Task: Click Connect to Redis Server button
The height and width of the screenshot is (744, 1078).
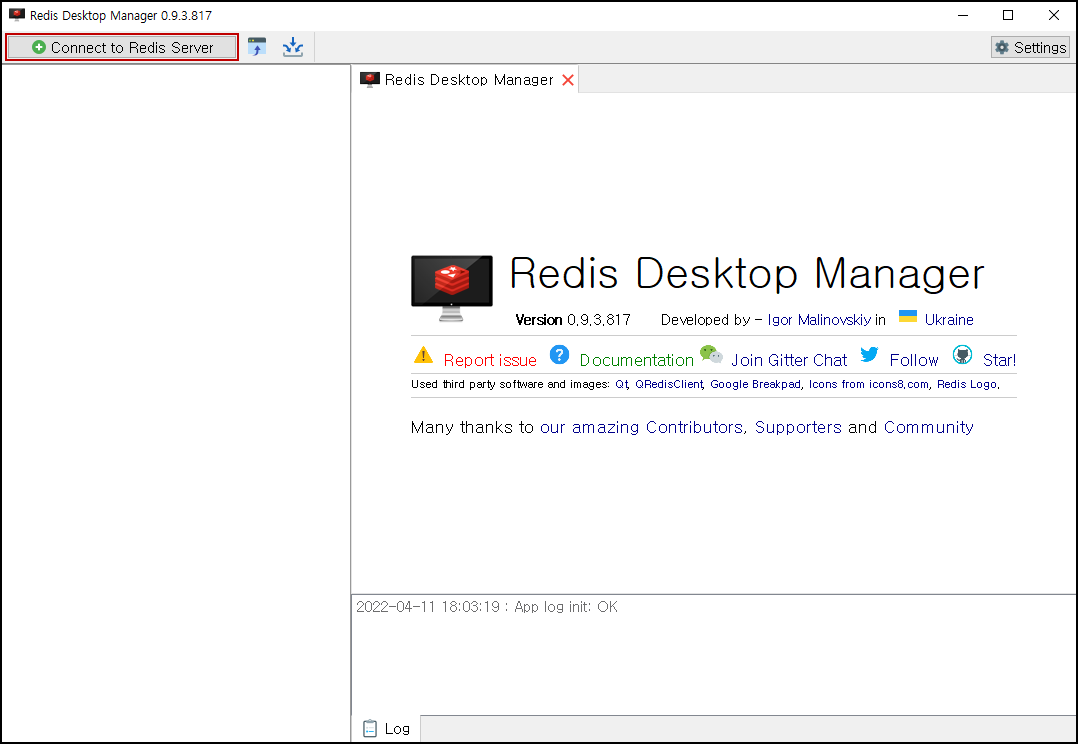Action: click(x=122, y=47)
